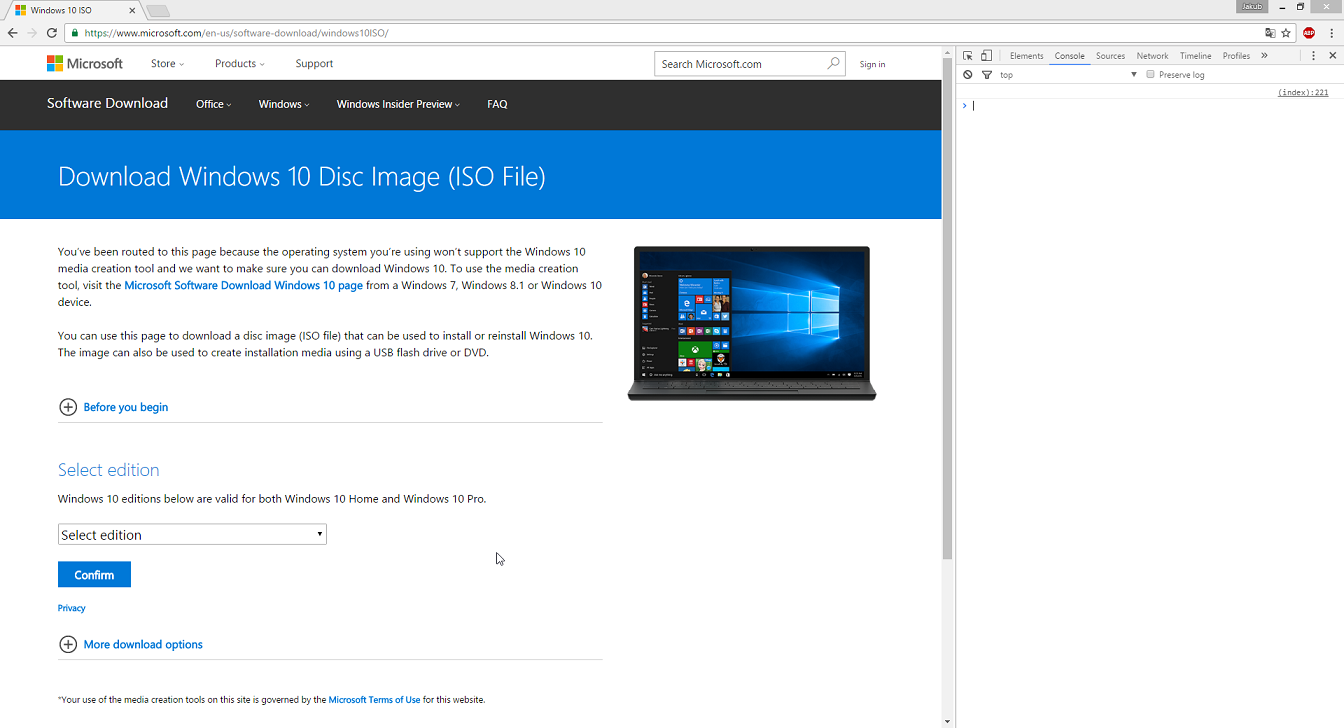The height and width of the screenshot is (728, 1344).
Task: Toggle the DevTools device toolbar
Action: tap(986, 56)
